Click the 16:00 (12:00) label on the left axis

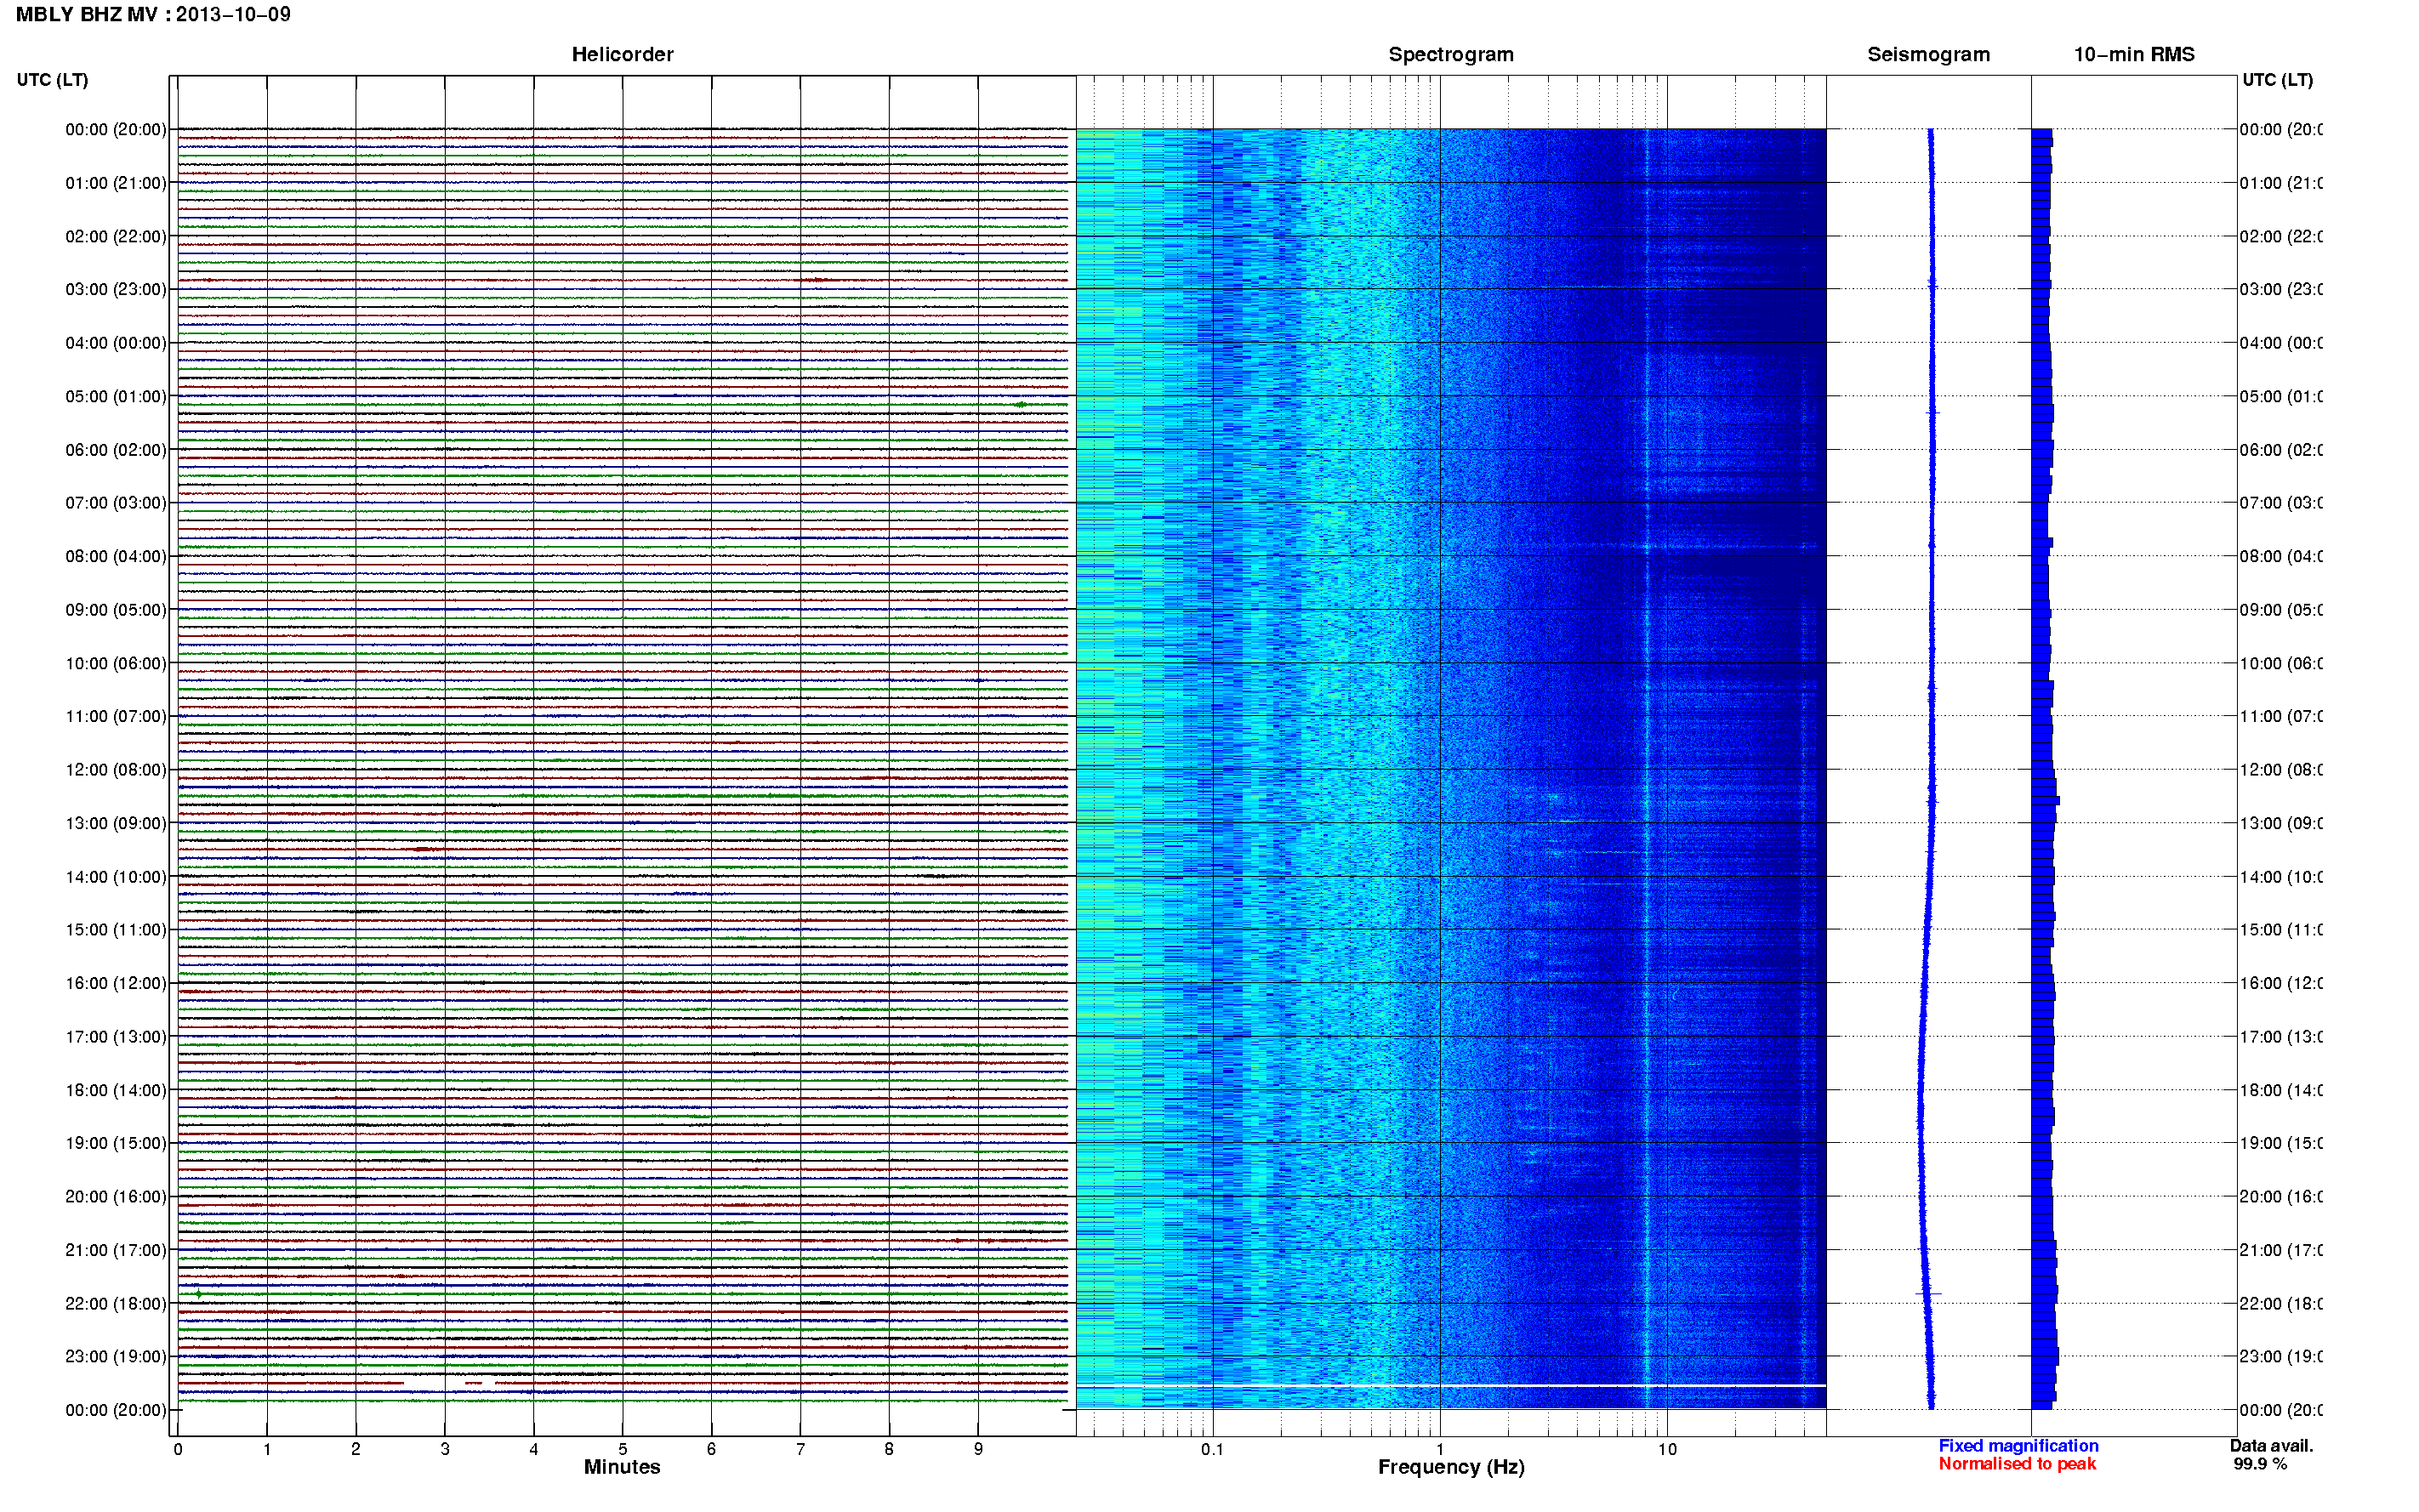coord(116,983)
